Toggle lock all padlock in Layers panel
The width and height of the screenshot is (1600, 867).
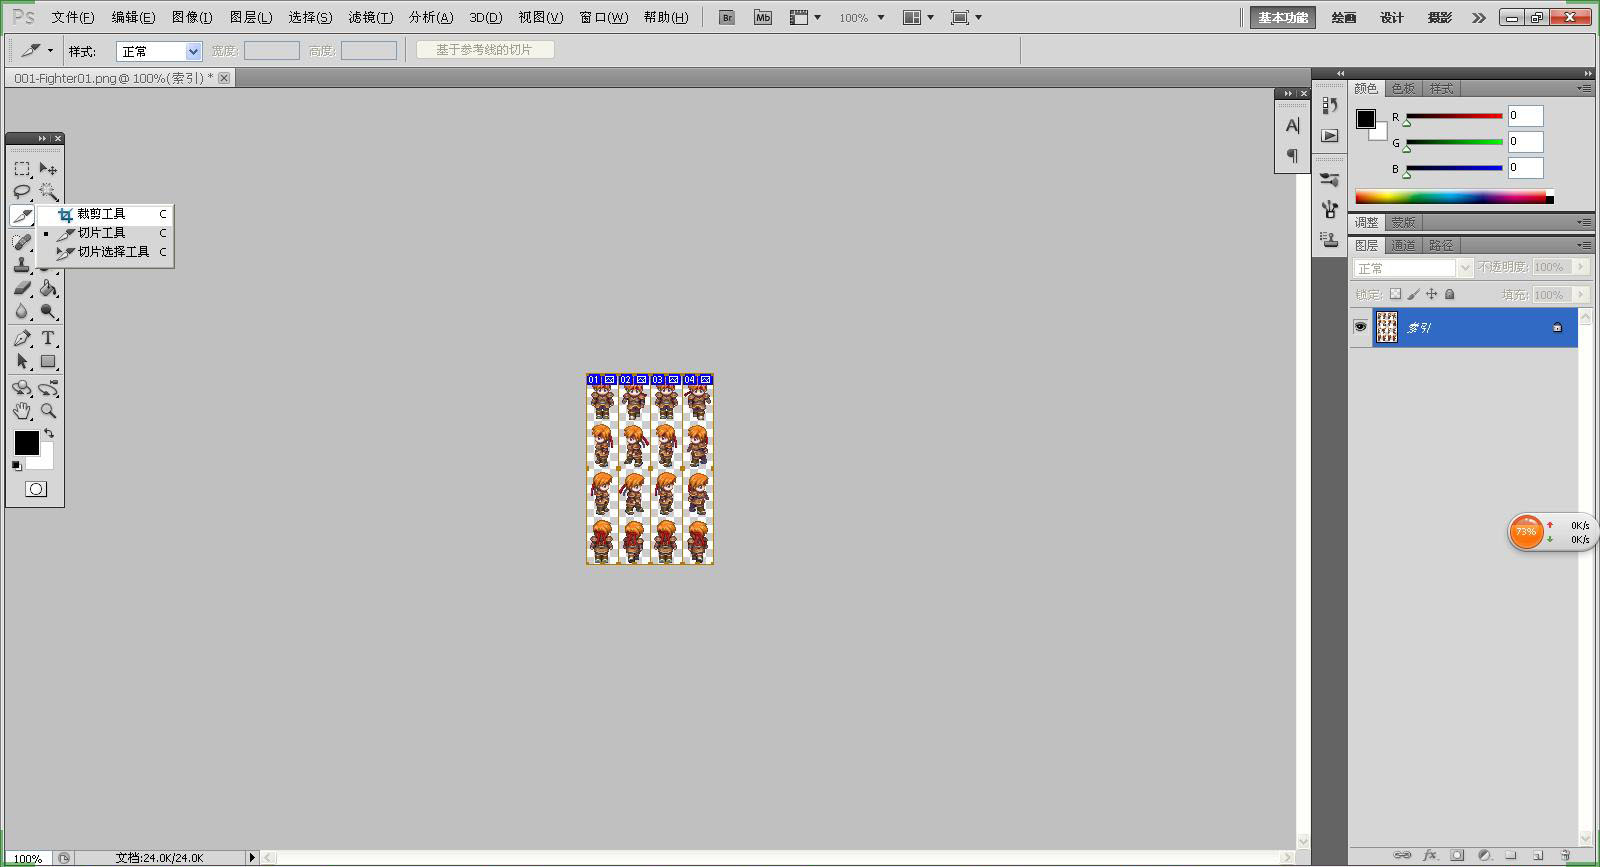(x=1450, y=294)
